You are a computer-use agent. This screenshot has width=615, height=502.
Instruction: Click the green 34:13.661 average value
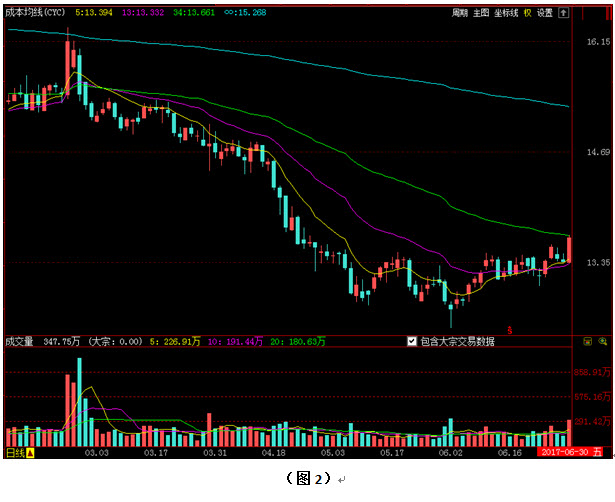(x=194, y=14)
